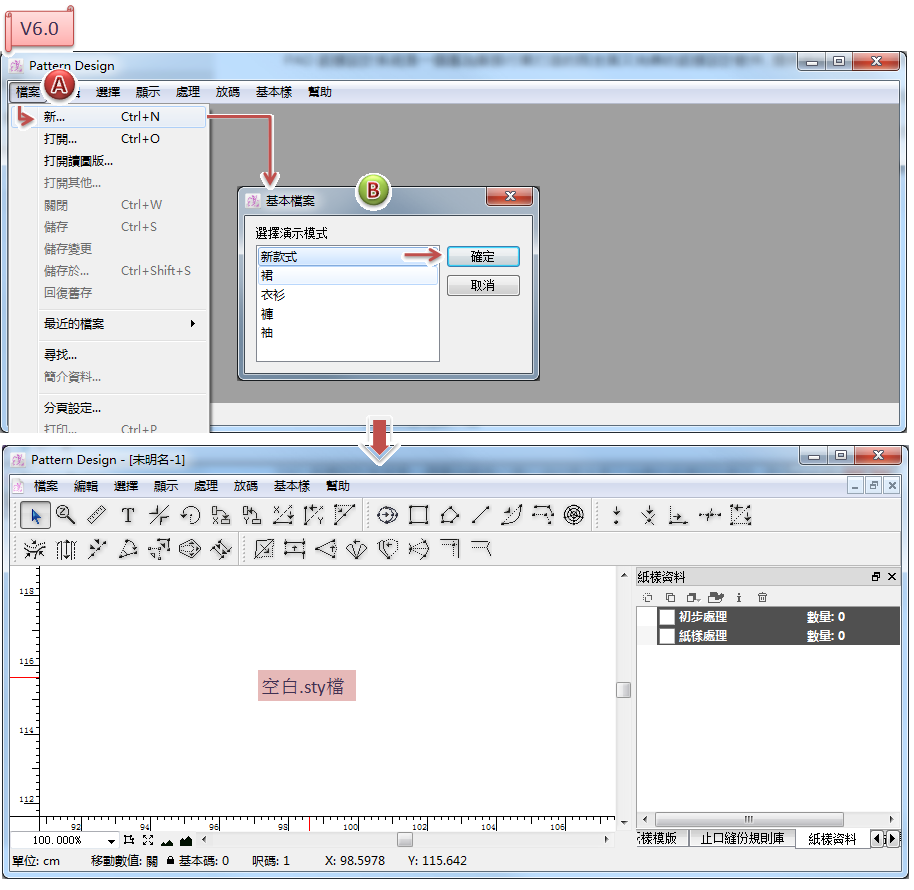Click the trash delete icon in 紙樣資料 panel
The height and width of the screenshot is (890, 914).
[762, 597]
